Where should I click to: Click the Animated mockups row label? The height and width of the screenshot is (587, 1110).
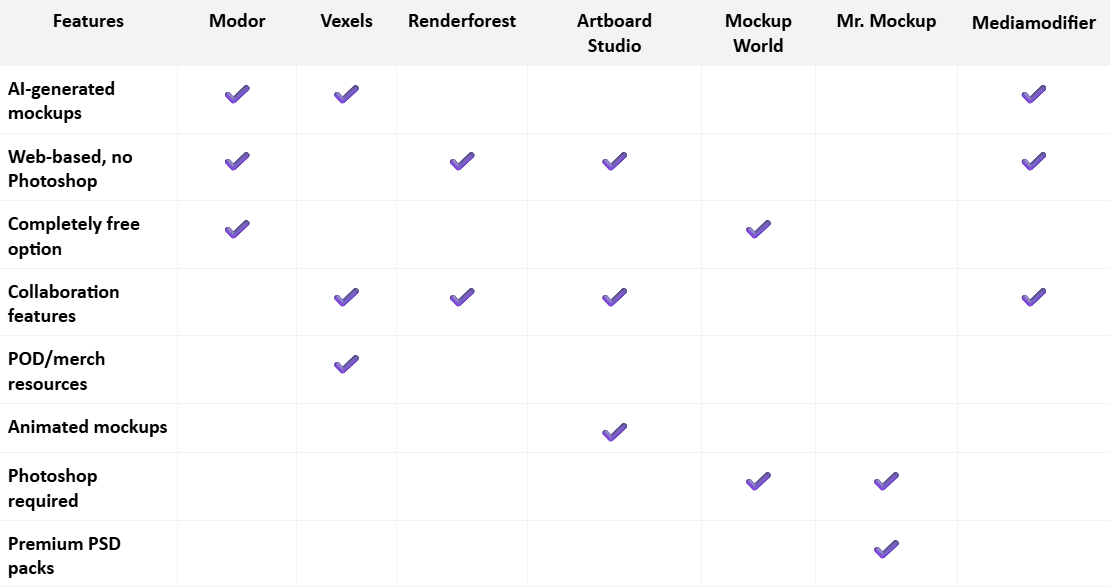(x=88, y=427)
